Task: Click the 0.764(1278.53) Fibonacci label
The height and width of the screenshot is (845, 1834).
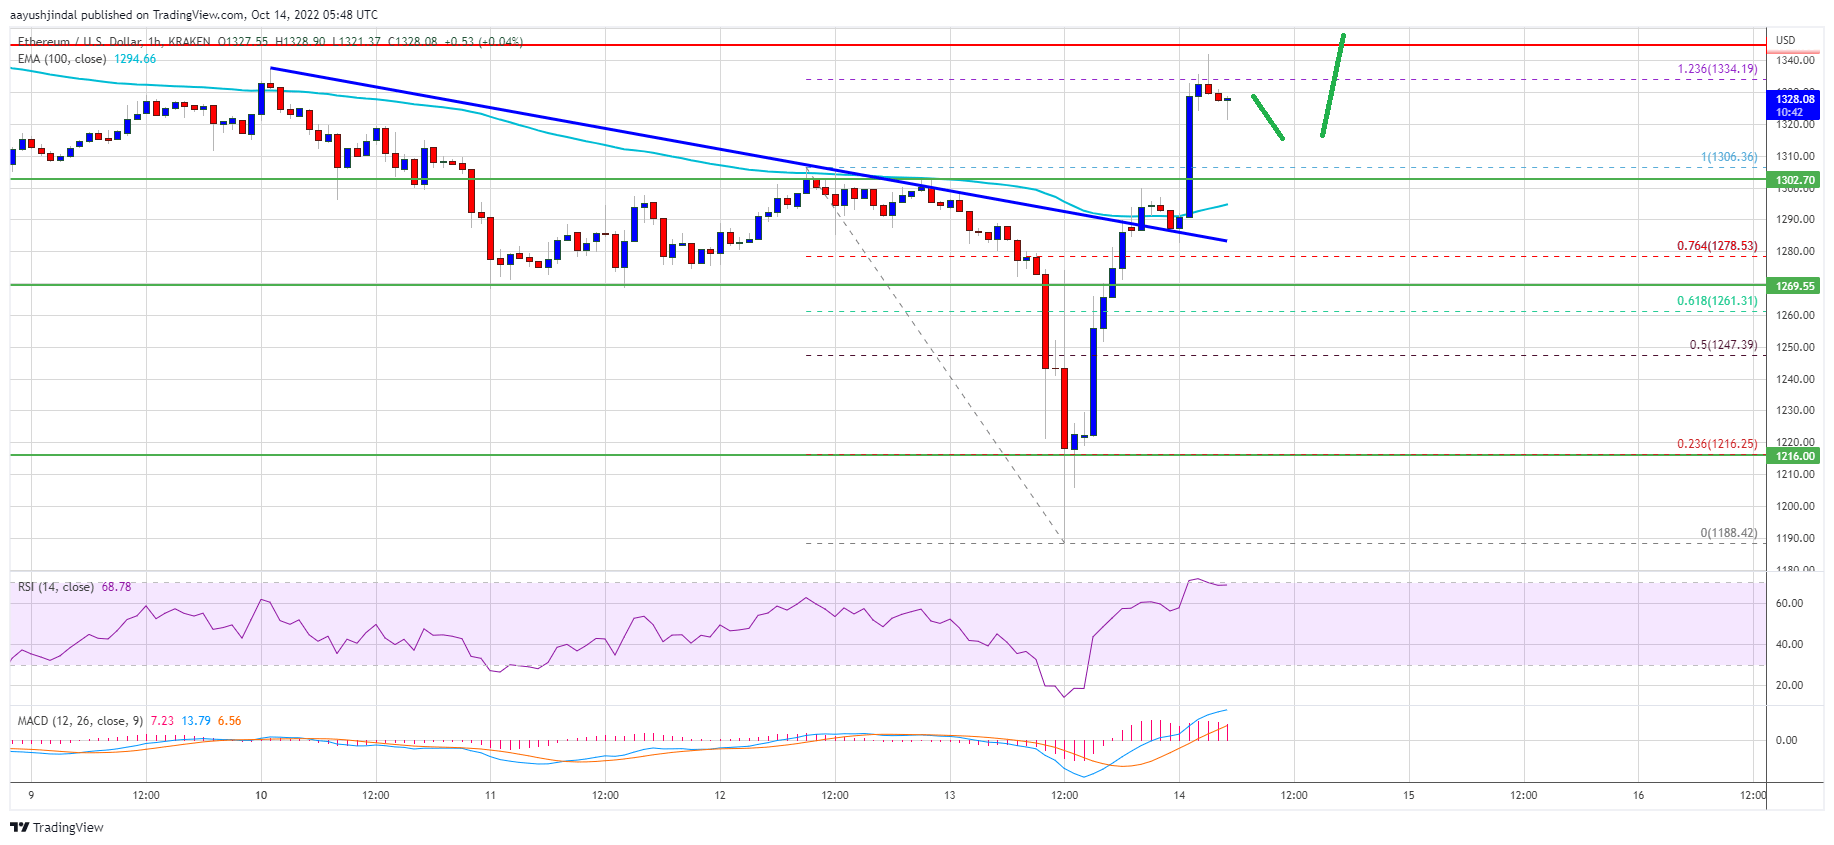Action: pos(1717,246)
